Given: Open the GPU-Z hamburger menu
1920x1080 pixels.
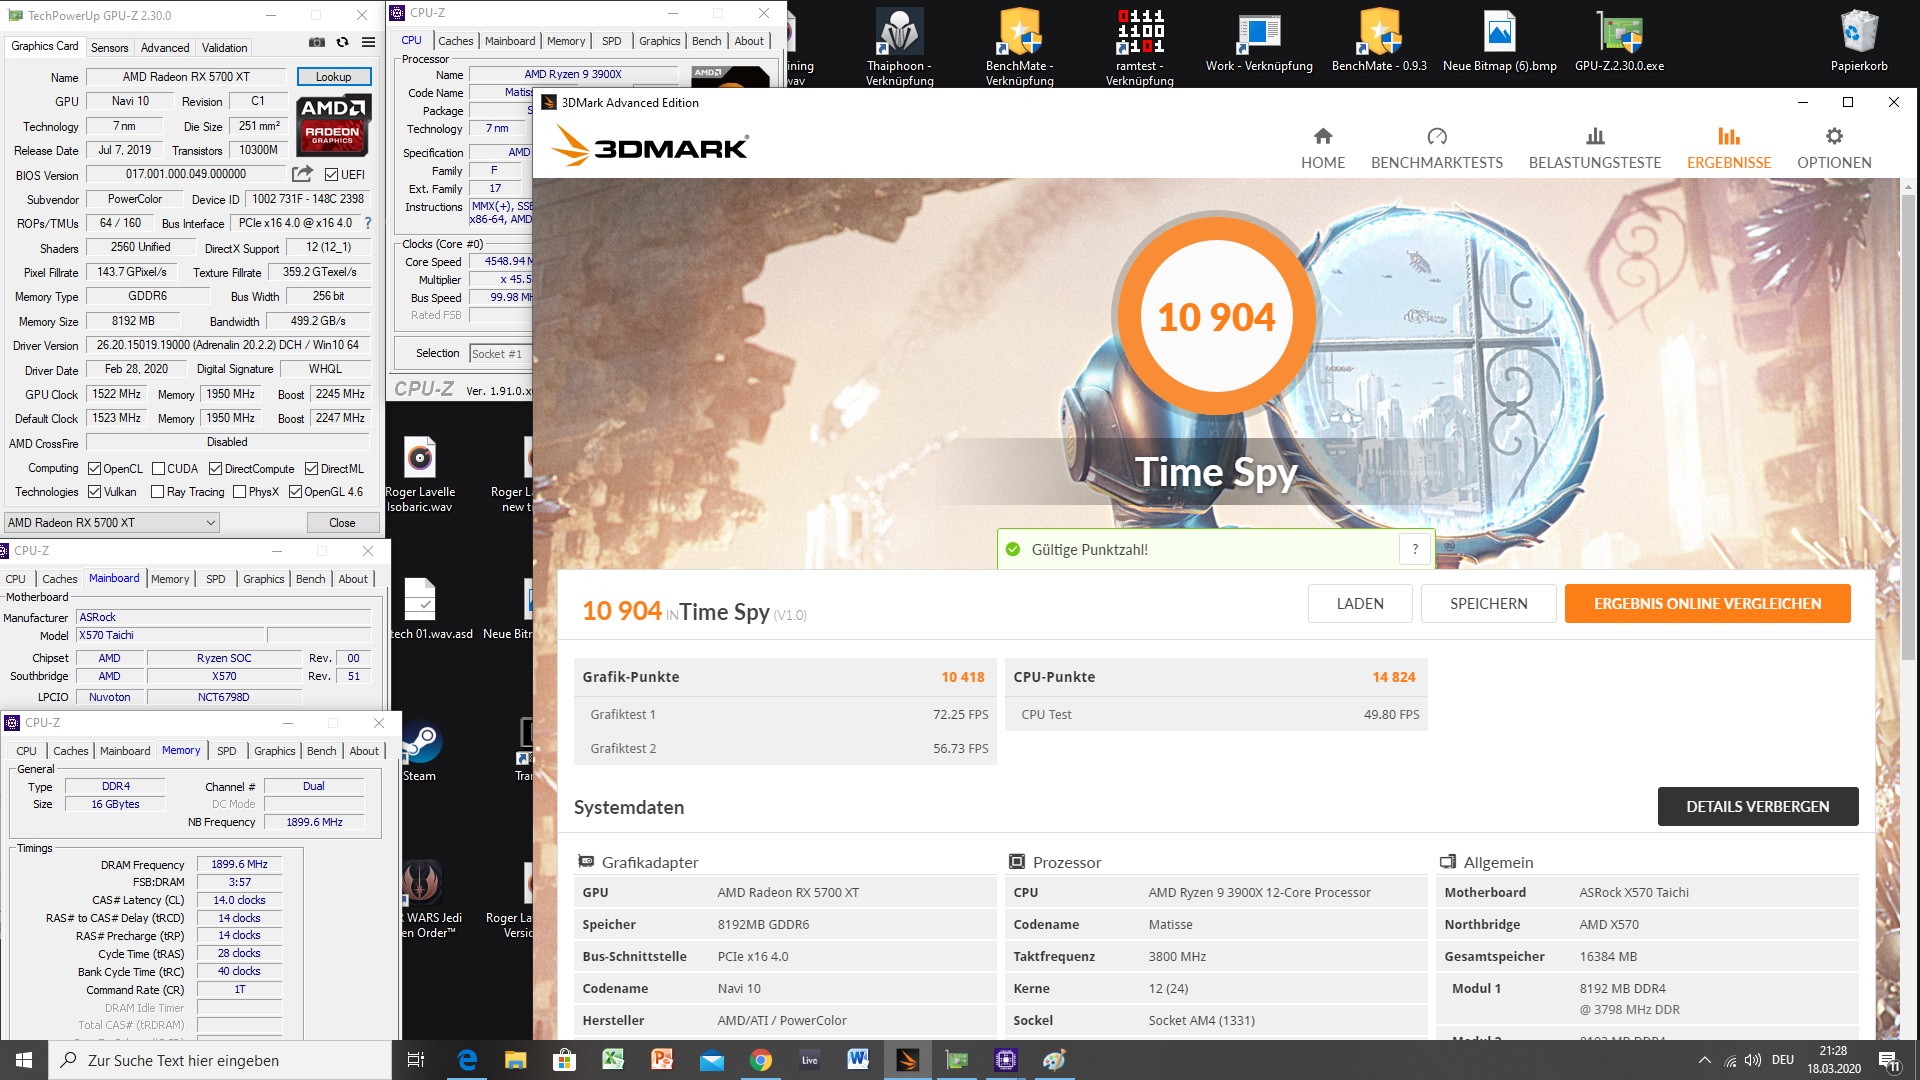Looking at the screenshot, I should pos(368,43).
